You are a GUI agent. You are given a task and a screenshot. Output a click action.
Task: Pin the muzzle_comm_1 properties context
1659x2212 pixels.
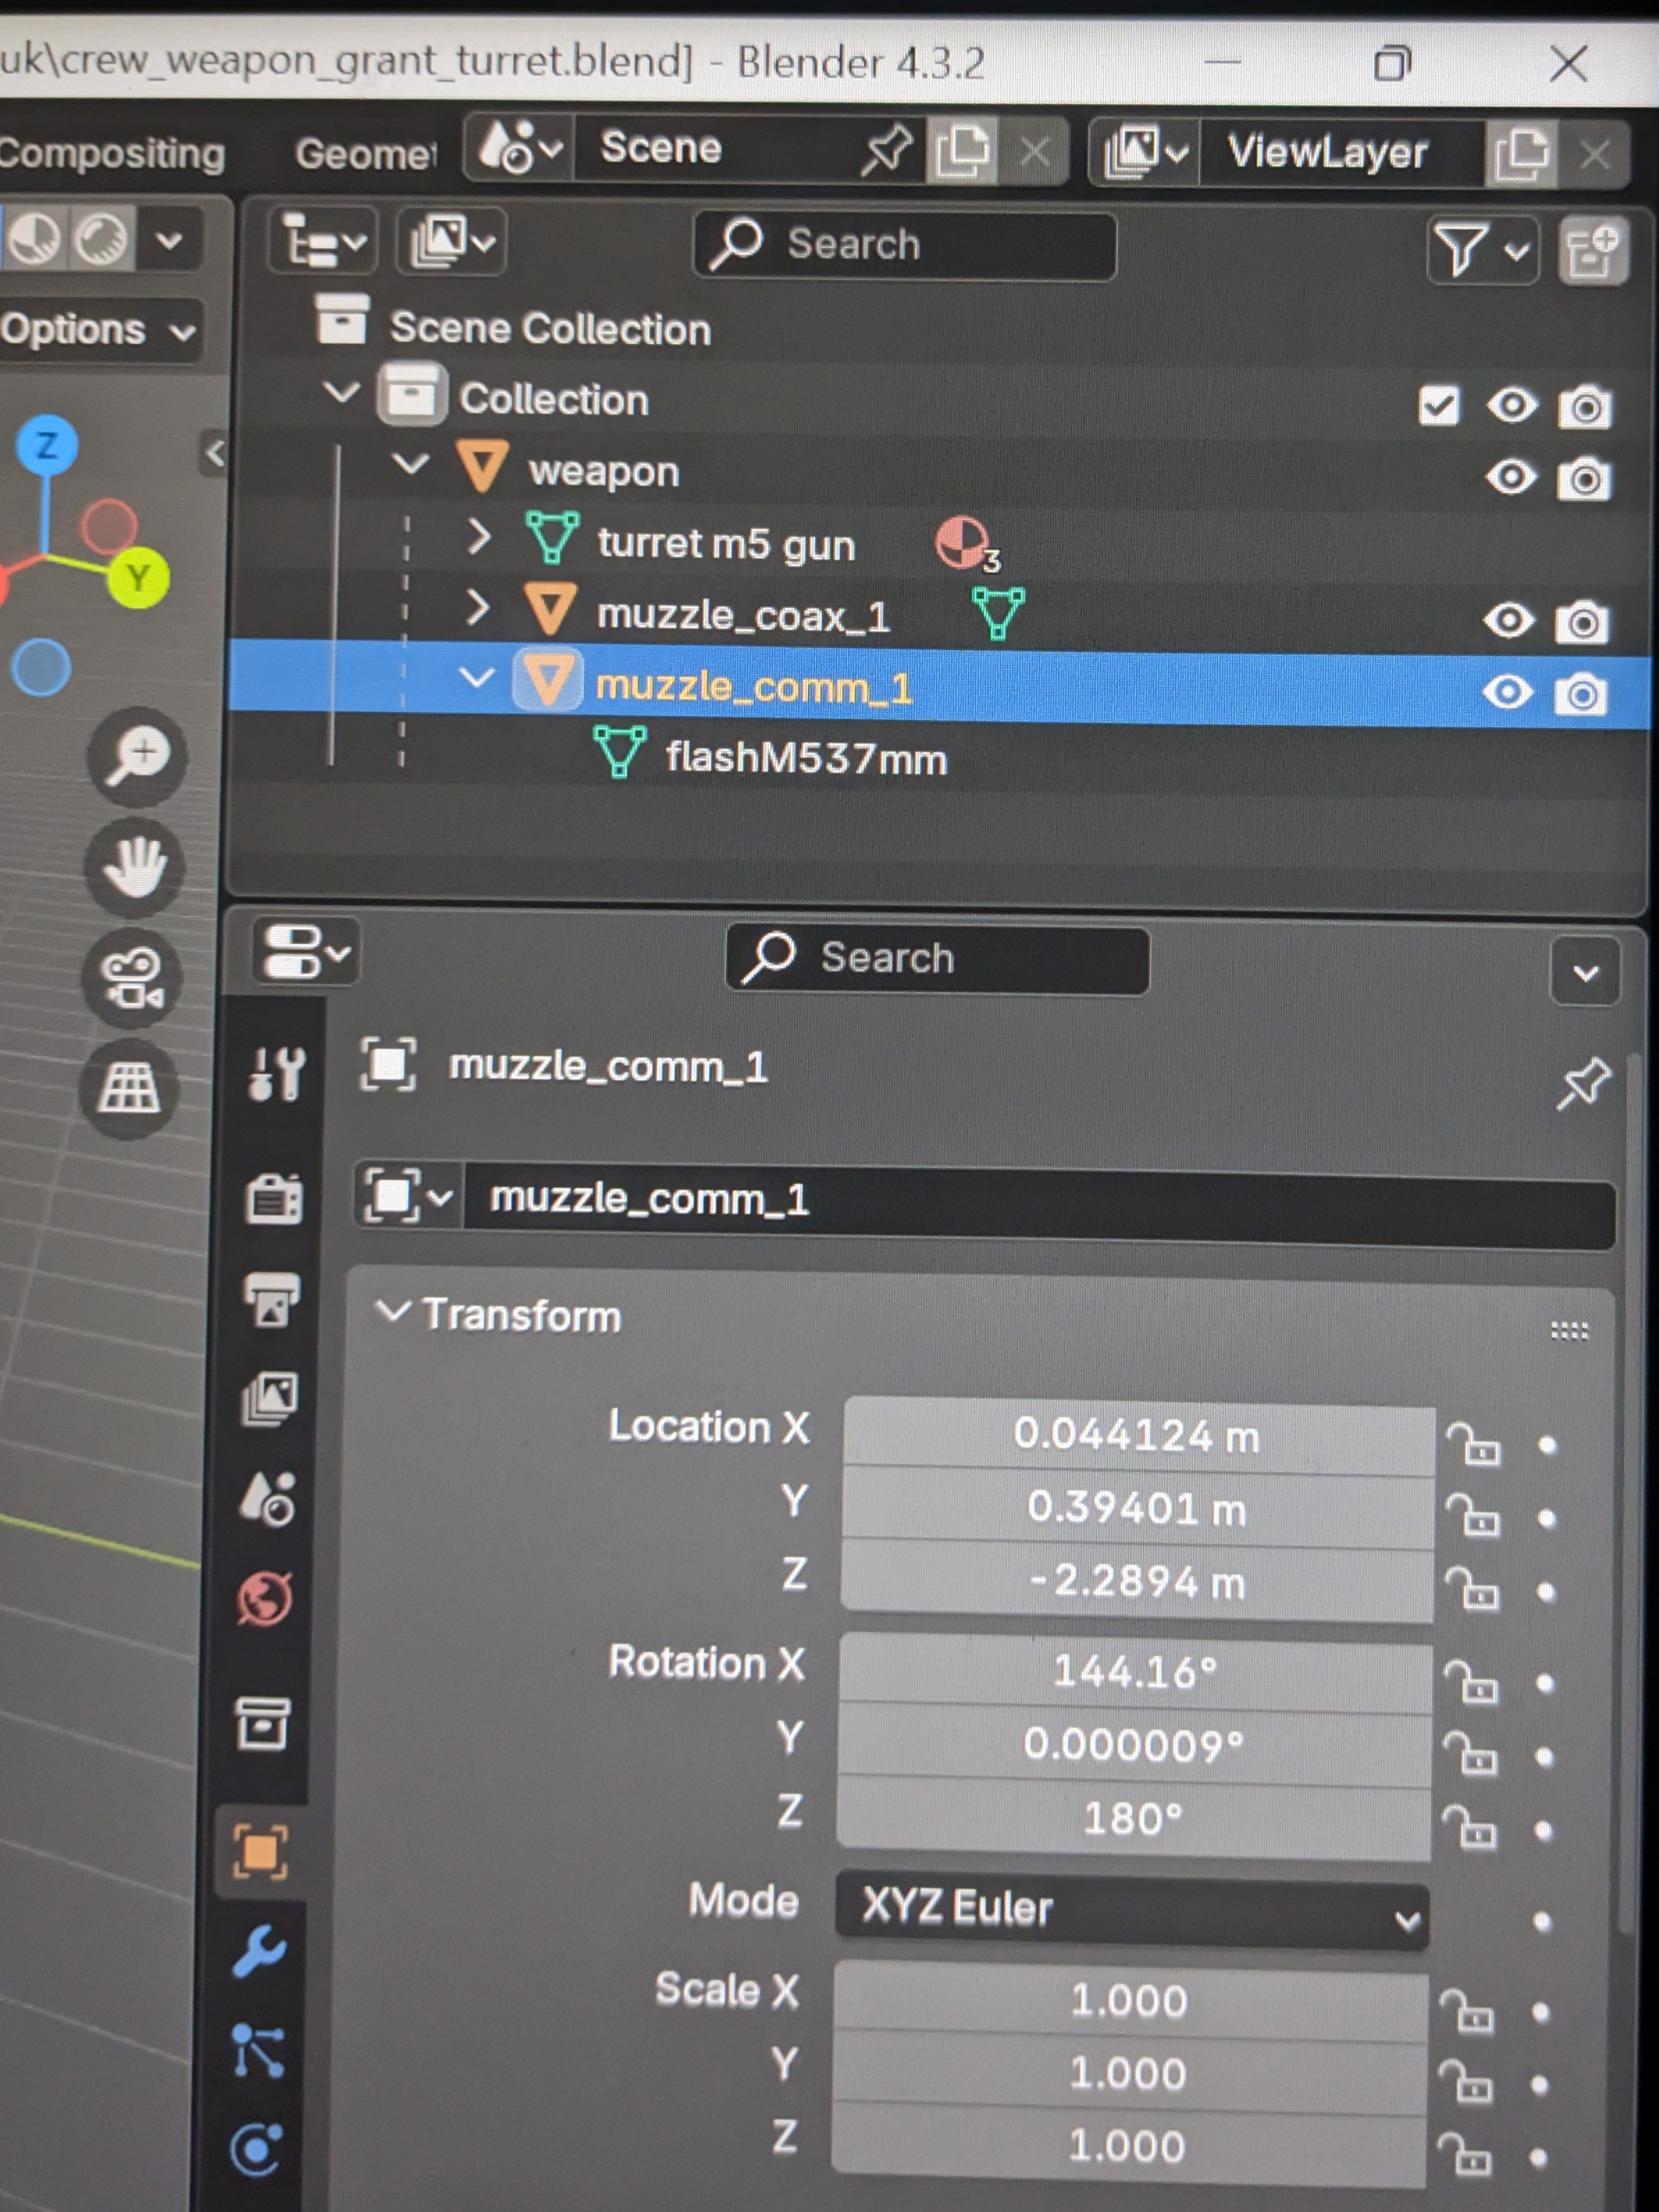coord(1583,1083)
